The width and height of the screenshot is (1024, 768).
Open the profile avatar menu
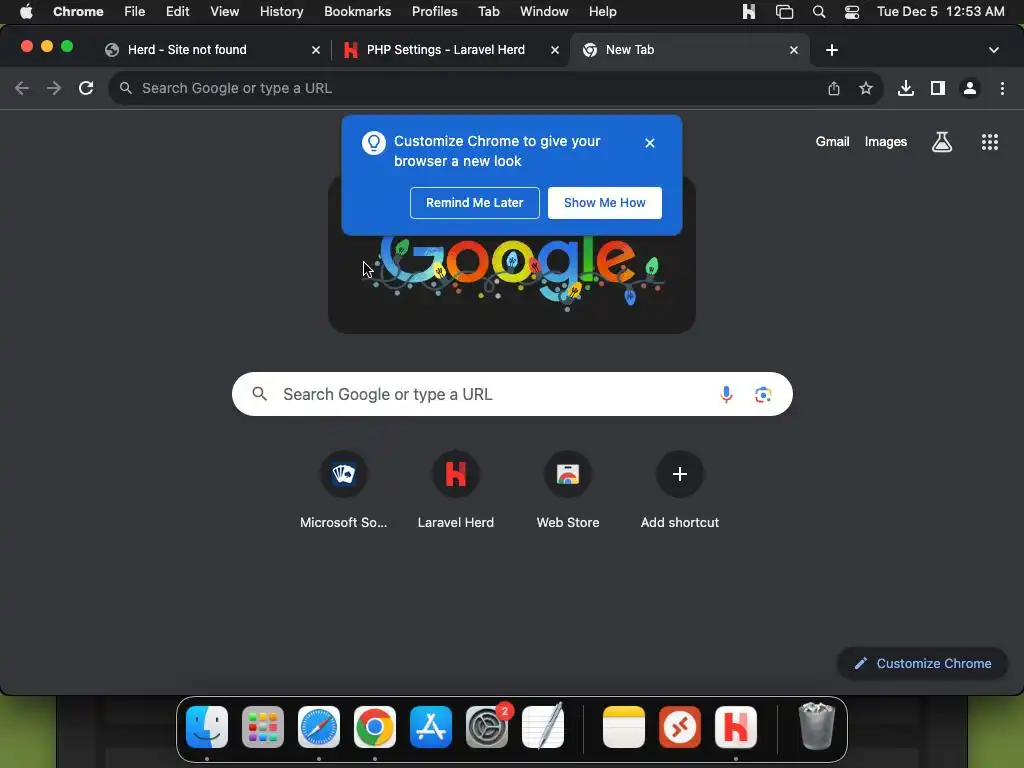970,88
